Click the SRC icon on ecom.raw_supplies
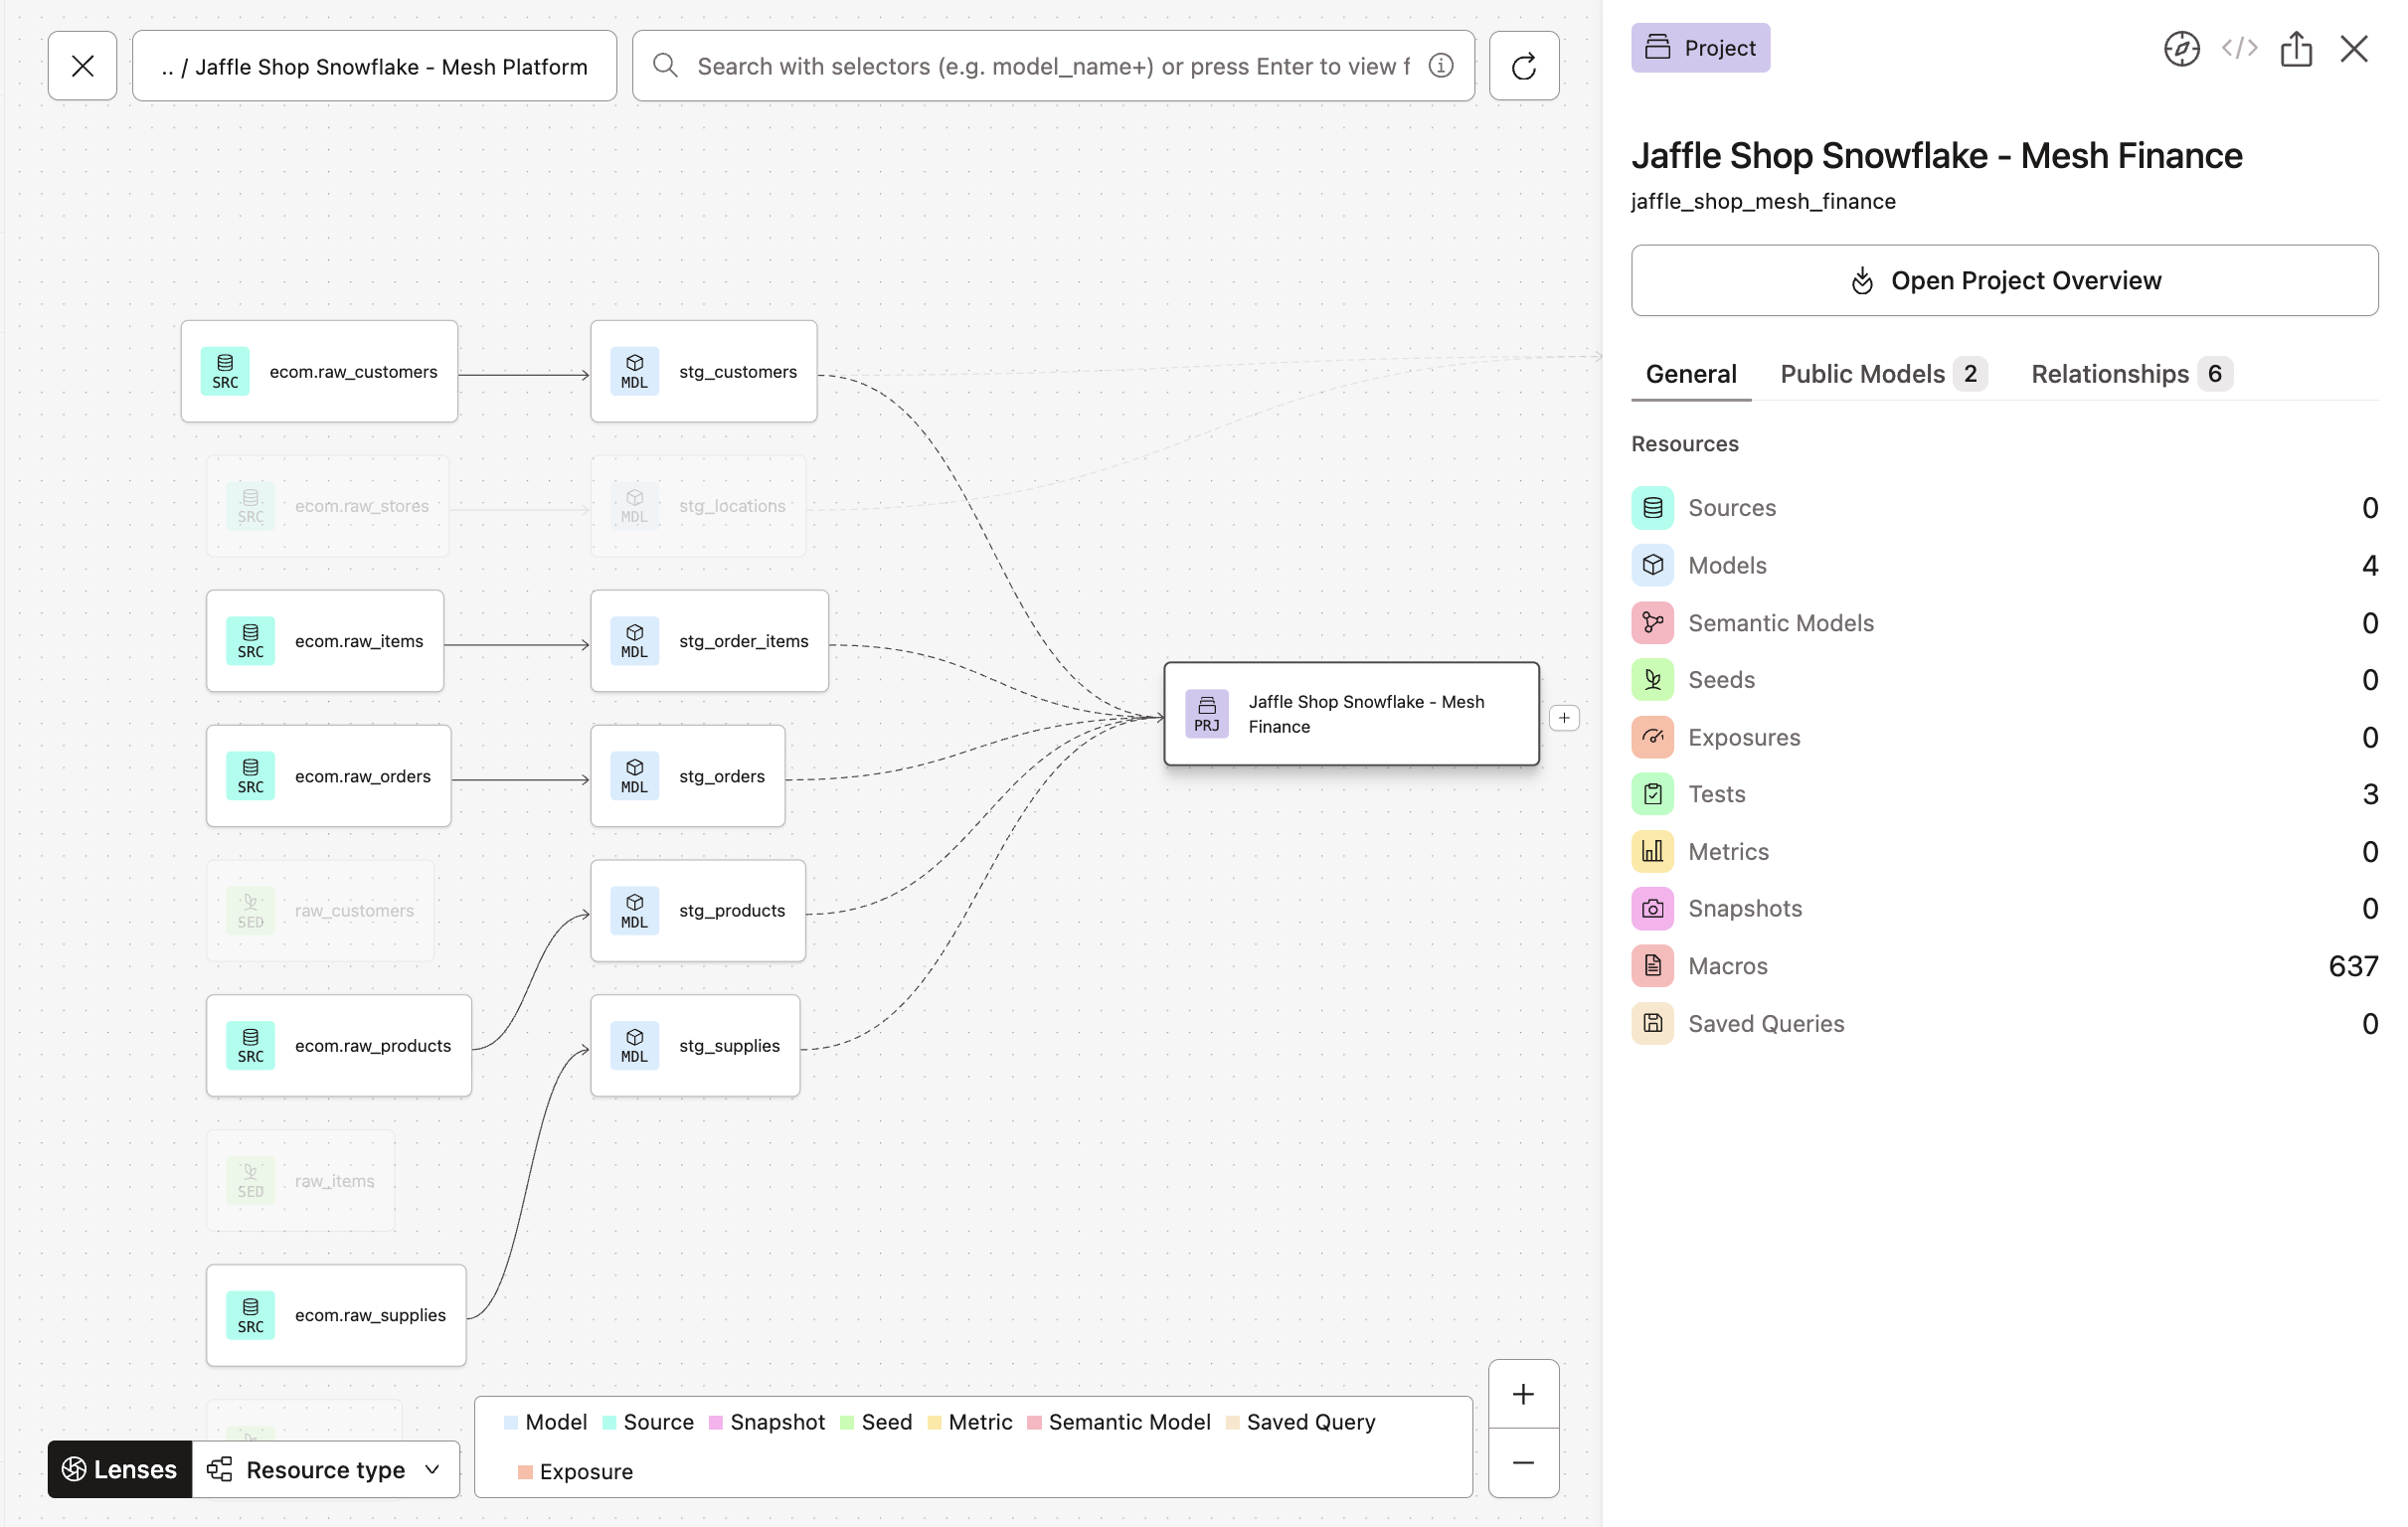Image resolution: width=2408 pixels, height=1527 pixels. click(250, 1316)
